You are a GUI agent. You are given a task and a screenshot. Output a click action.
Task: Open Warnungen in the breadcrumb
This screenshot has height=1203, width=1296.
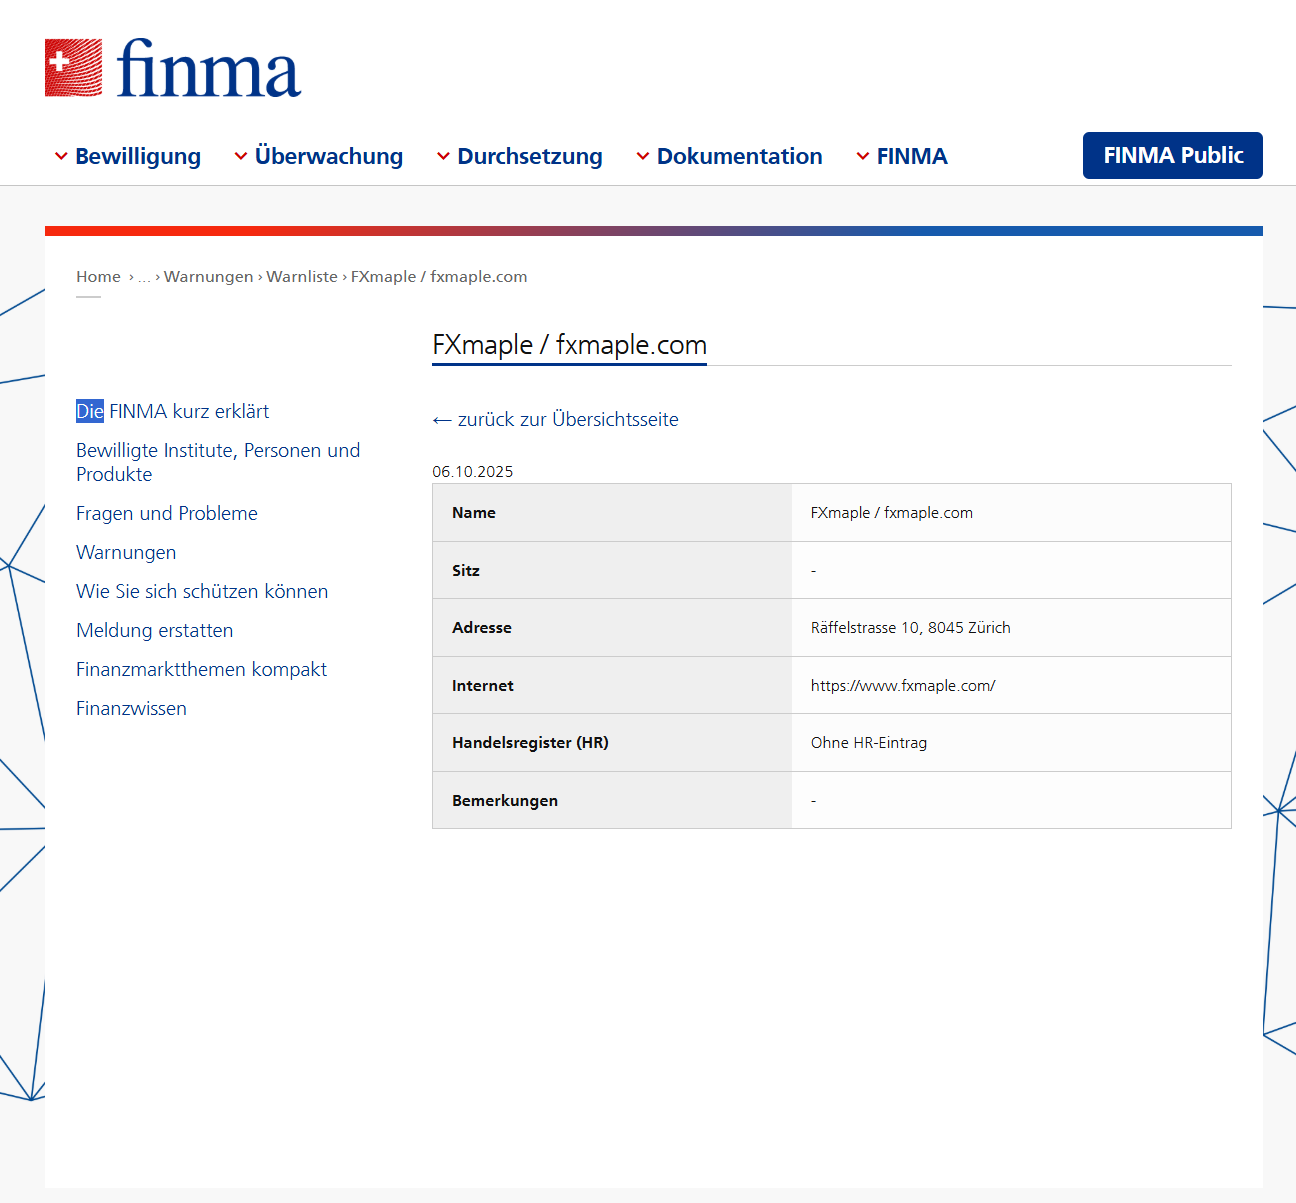pyautogui.click(x=209, y=277)
